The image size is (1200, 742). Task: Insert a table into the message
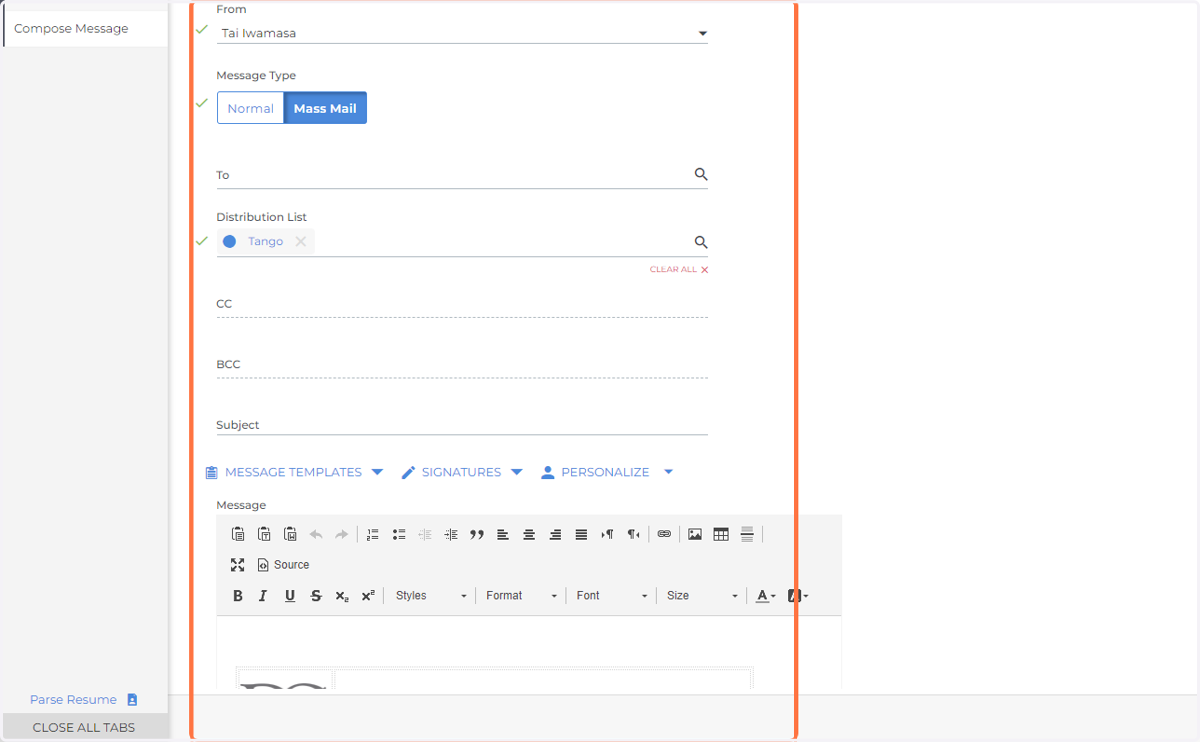pos(721,534)
